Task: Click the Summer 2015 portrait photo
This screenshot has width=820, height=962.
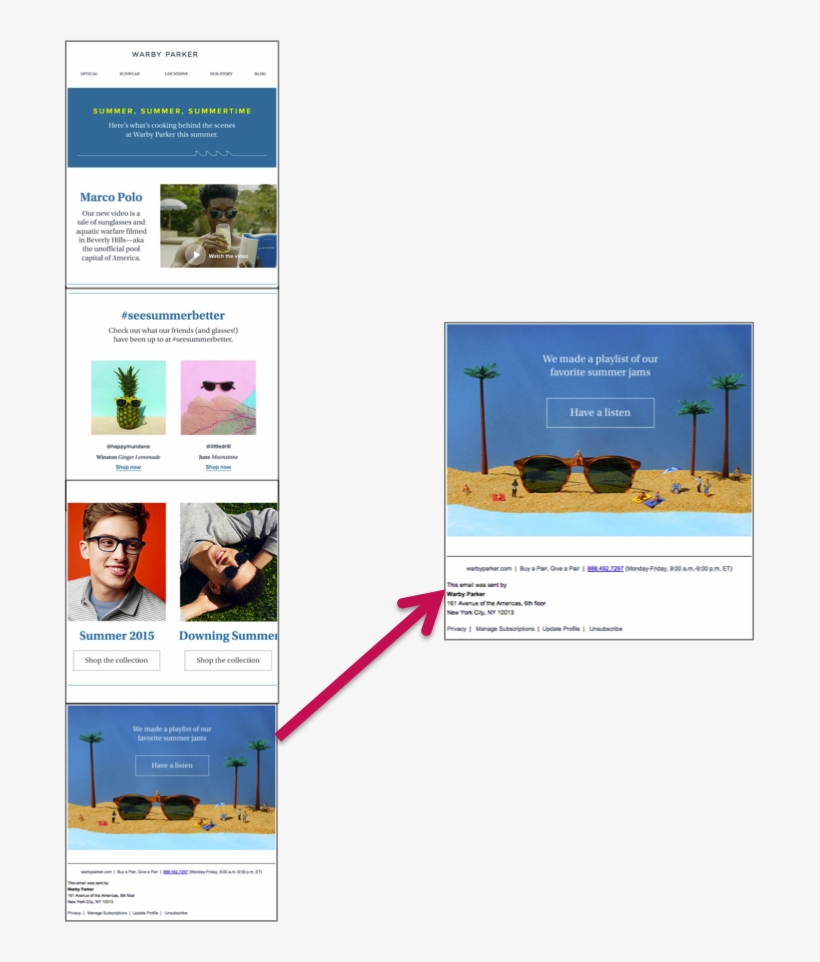Action: [116, 562]
